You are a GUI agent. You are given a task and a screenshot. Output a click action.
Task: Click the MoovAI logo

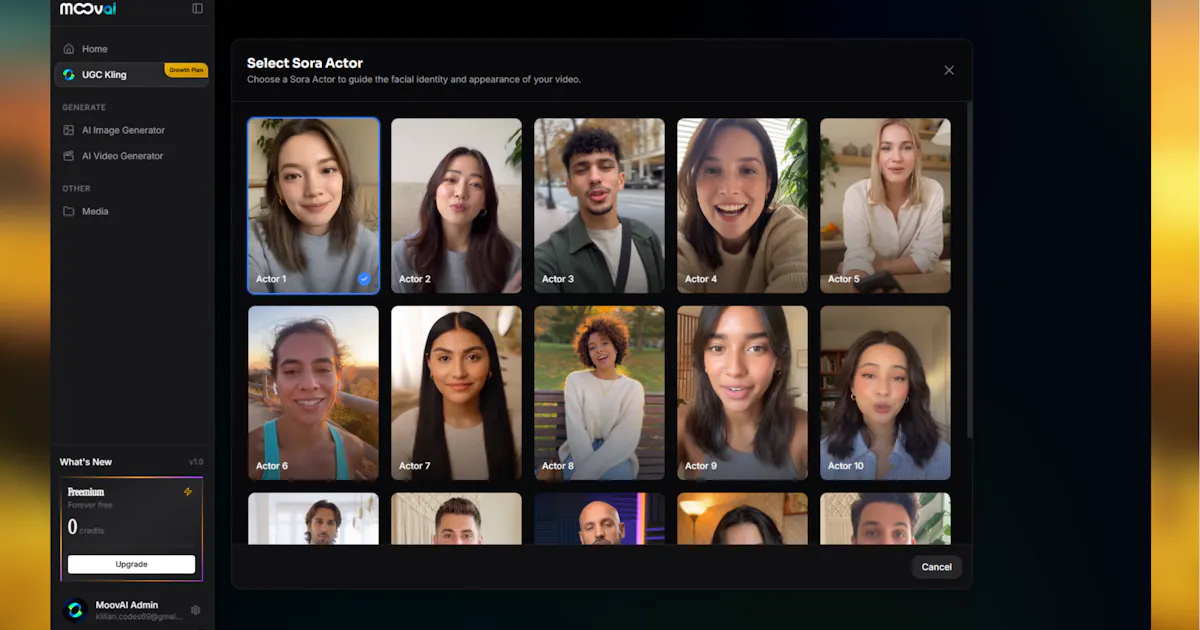click(88, 9)
